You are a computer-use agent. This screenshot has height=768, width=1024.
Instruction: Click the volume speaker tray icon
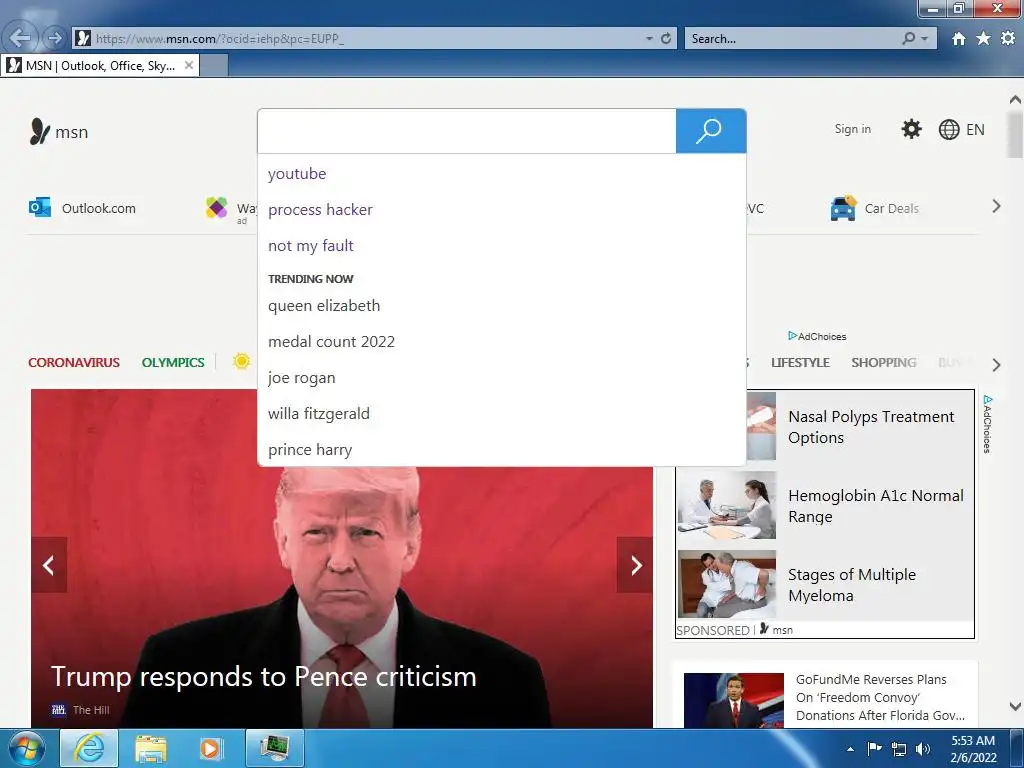coord(922,749)
